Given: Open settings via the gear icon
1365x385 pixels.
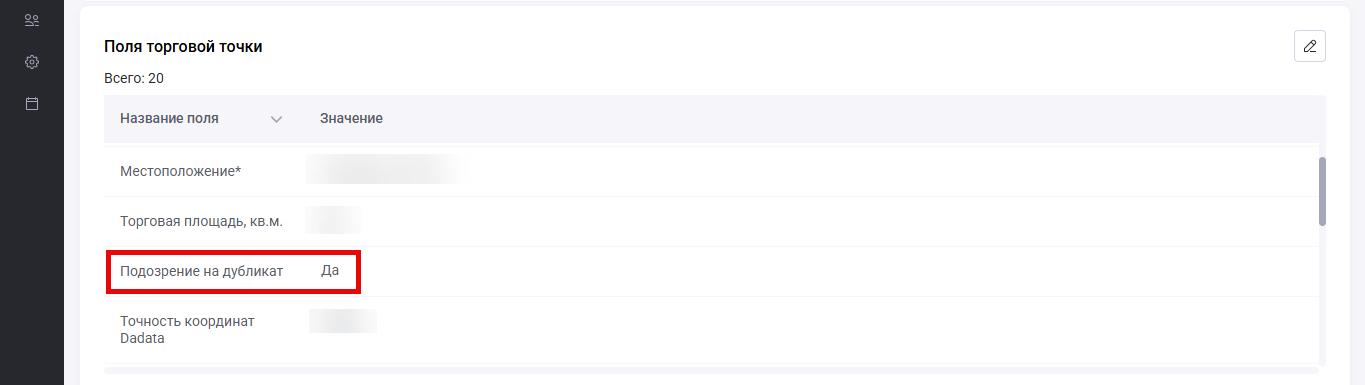Looking at the screenshot, I should coord(32,62).
